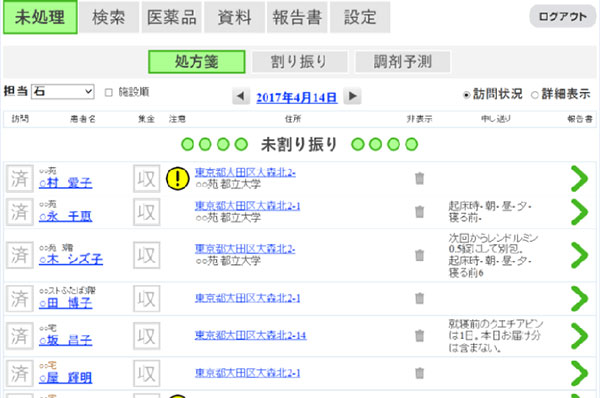The image size is (600, 398).
Task: Click trash icon for ○田 博子
Action: [x=420, y=298]
